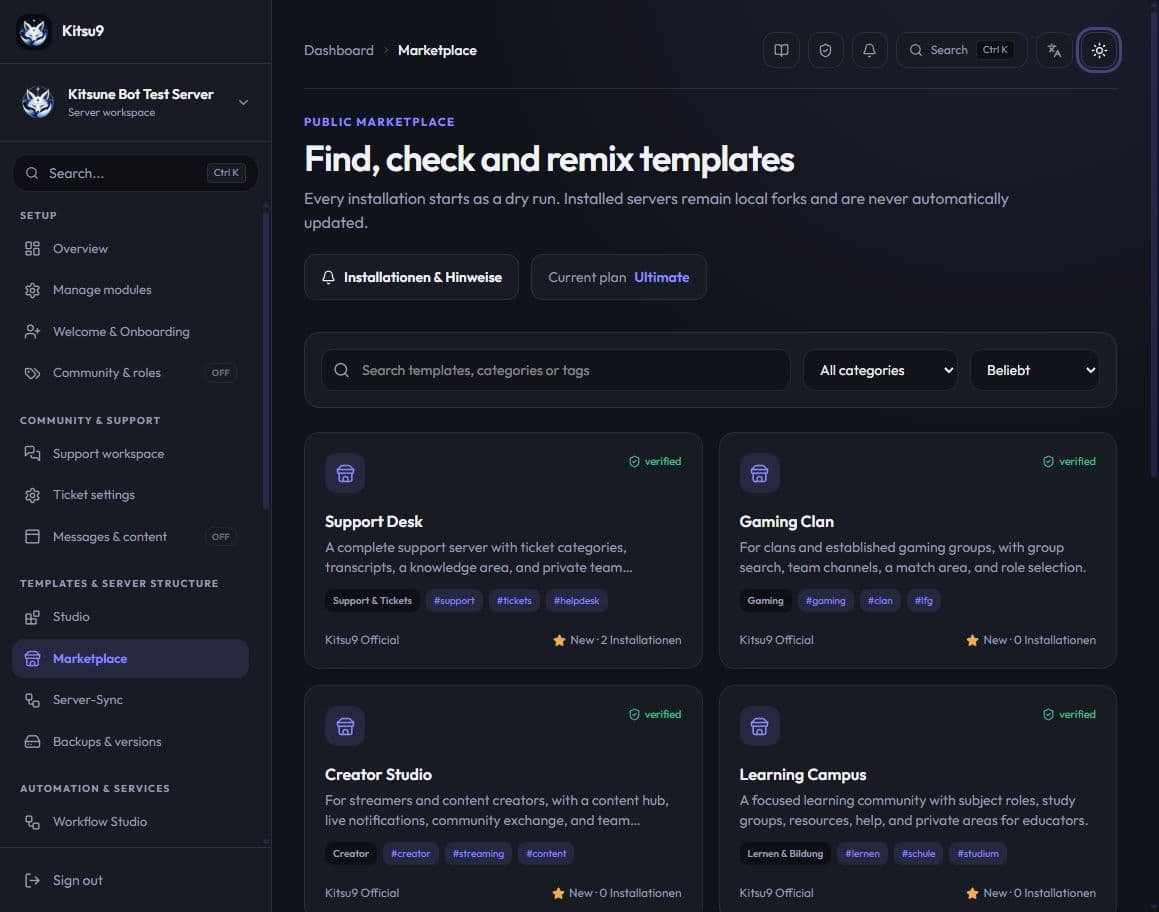Go to Overview in the sidebar
This screenshot has width=1159, height=912.
tap(130, 248)
